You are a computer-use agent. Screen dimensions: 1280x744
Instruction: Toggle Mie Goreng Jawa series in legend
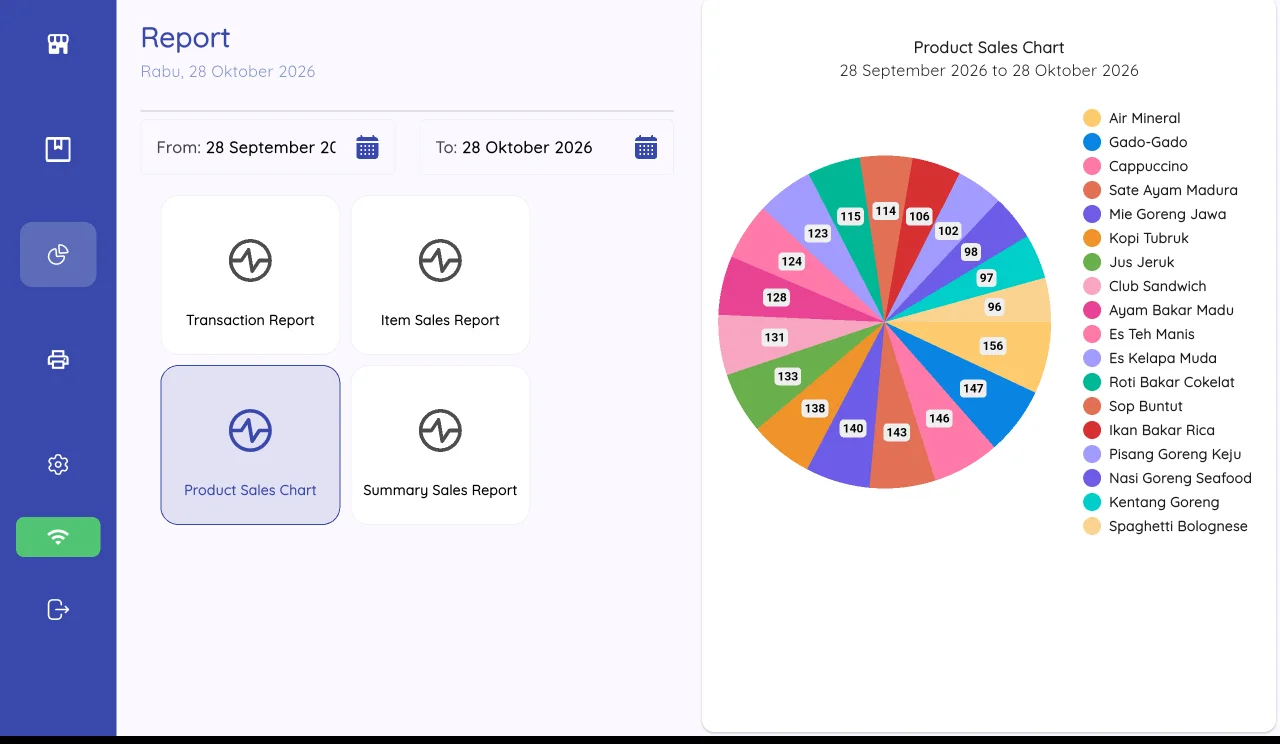click(1154, 214)
